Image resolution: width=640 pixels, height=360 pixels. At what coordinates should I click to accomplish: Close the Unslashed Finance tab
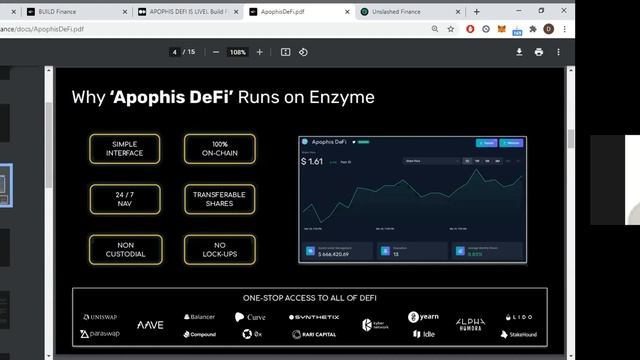click(458, 12)
